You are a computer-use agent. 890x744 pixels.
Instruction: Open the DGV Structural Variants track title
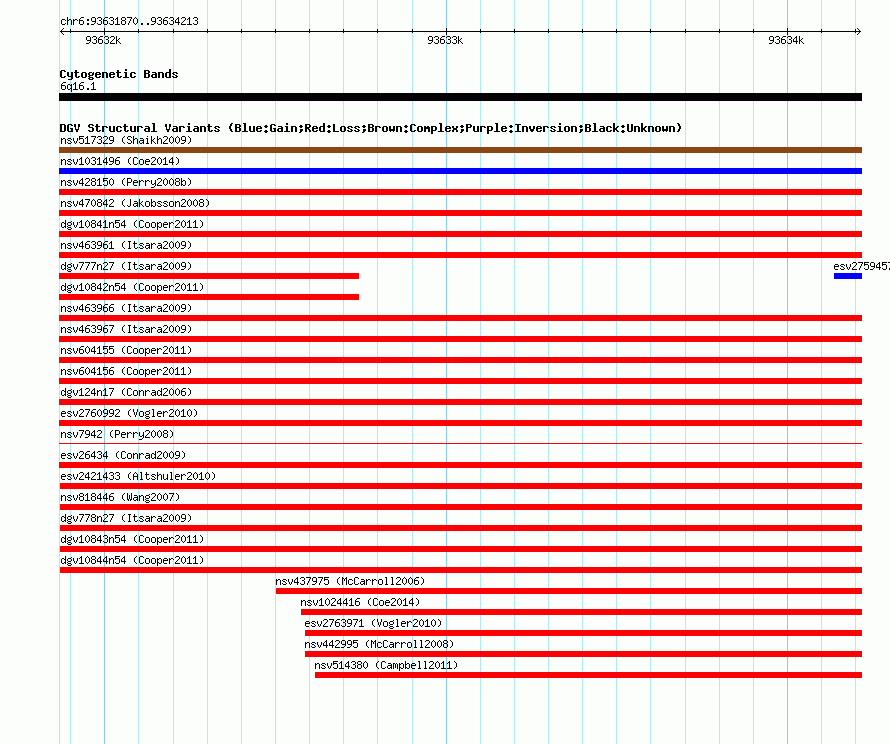371,128
